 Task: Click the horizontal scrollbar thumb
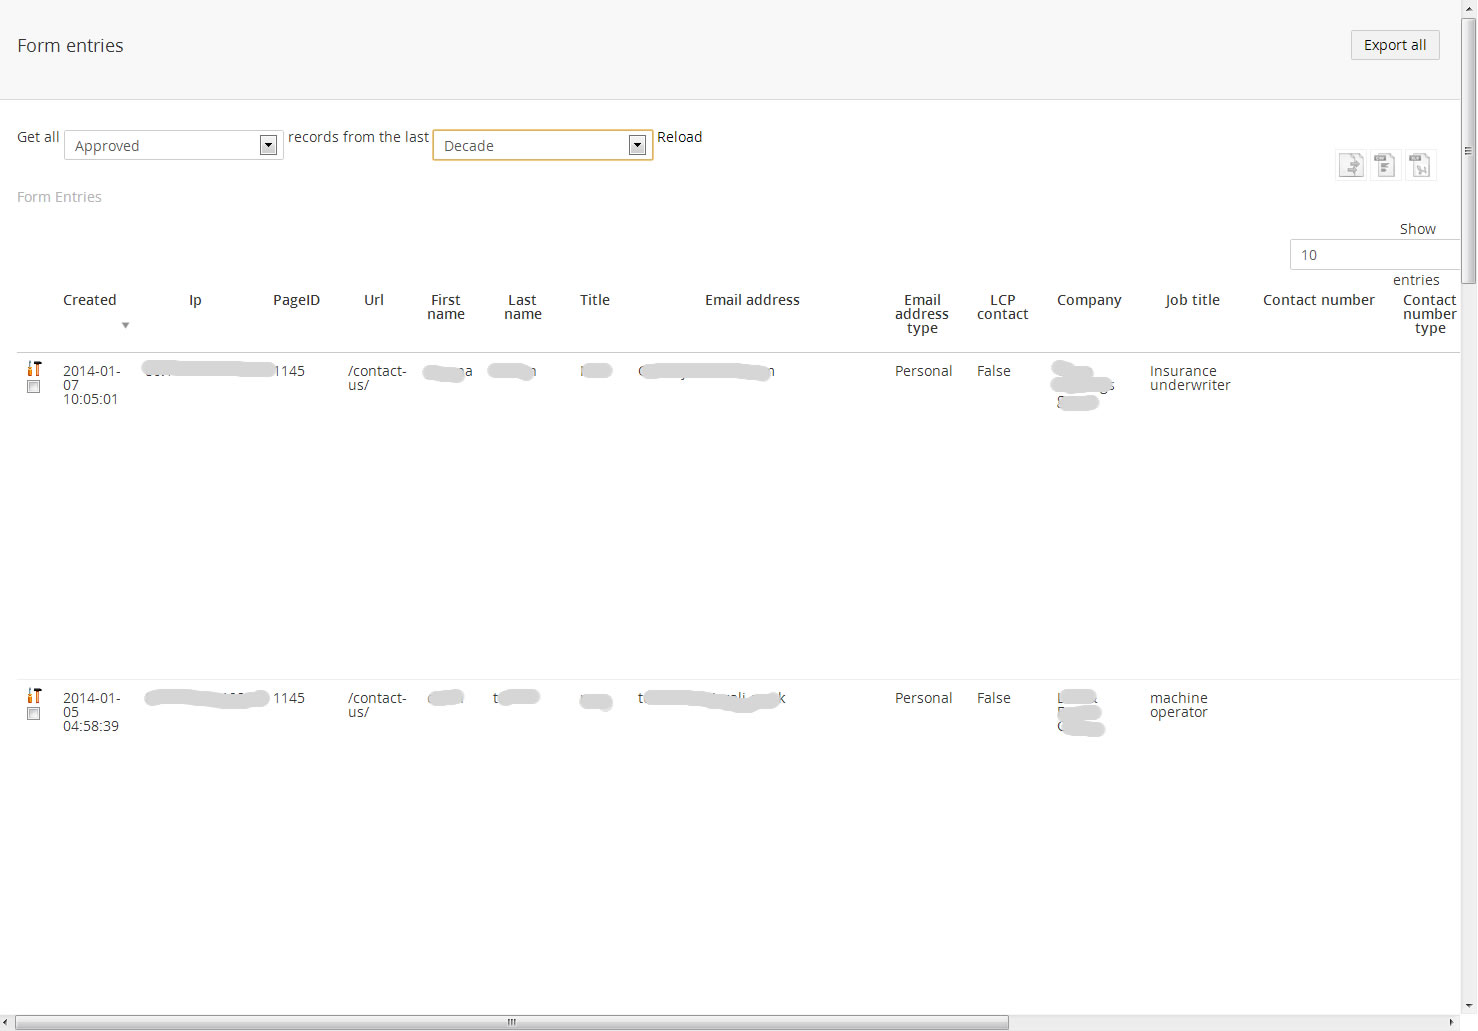[511, 1022]
